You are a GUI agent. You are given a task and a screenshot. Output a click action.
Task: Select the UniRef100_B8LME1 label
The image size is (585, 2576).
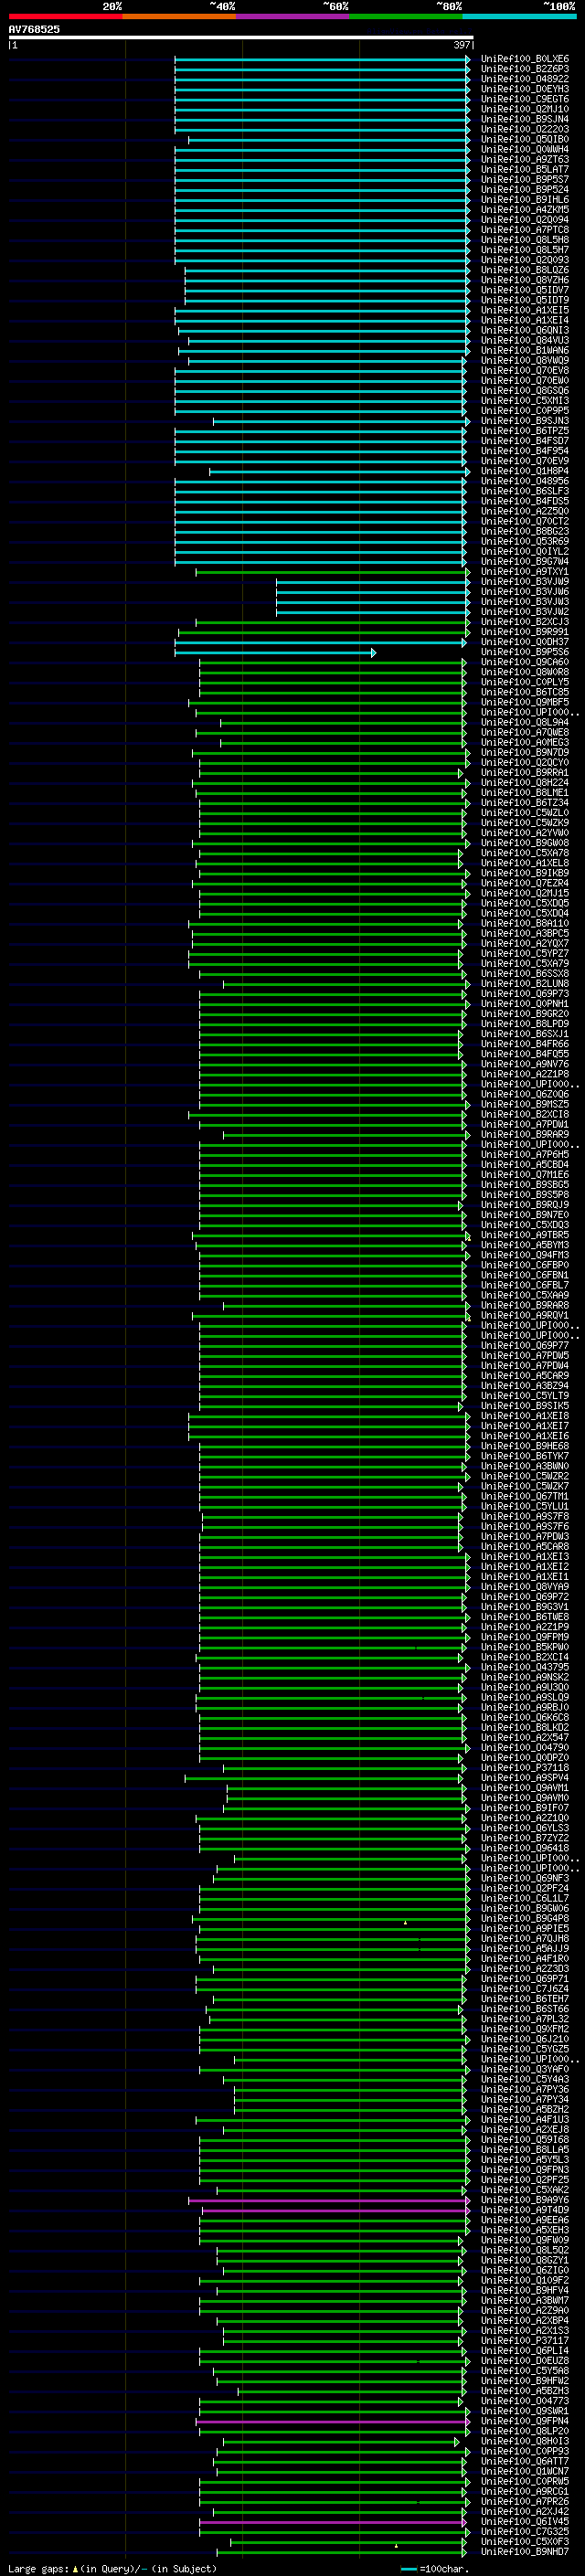pos(525,793)
